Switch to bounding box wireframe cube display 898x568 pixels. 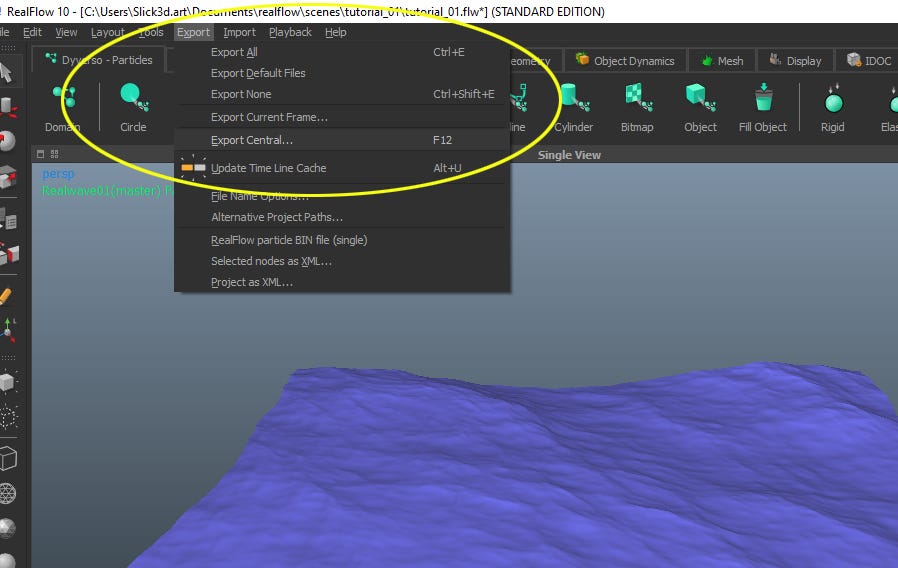click(x=8, y=459)
